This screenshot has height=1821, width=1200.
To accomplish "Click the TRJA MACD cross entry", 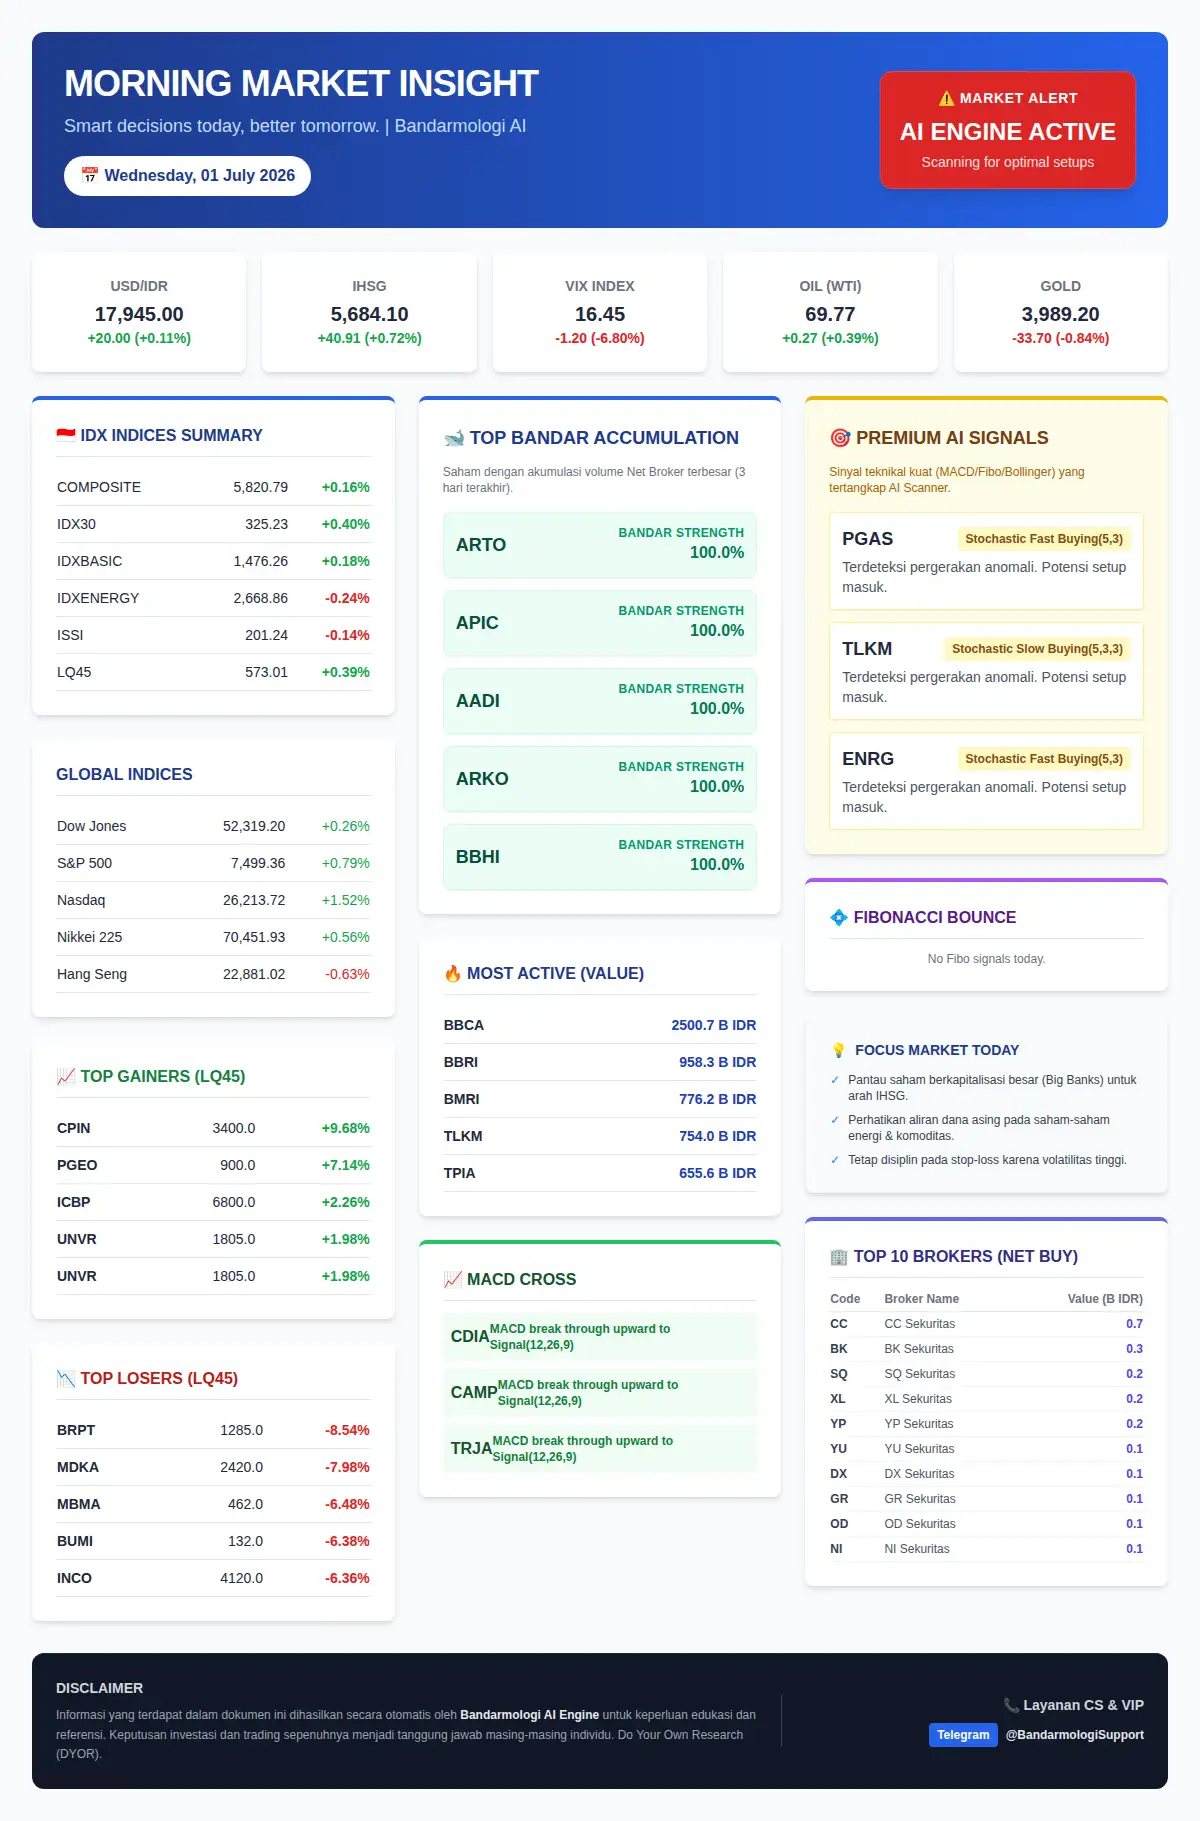I will point(600,1449).
